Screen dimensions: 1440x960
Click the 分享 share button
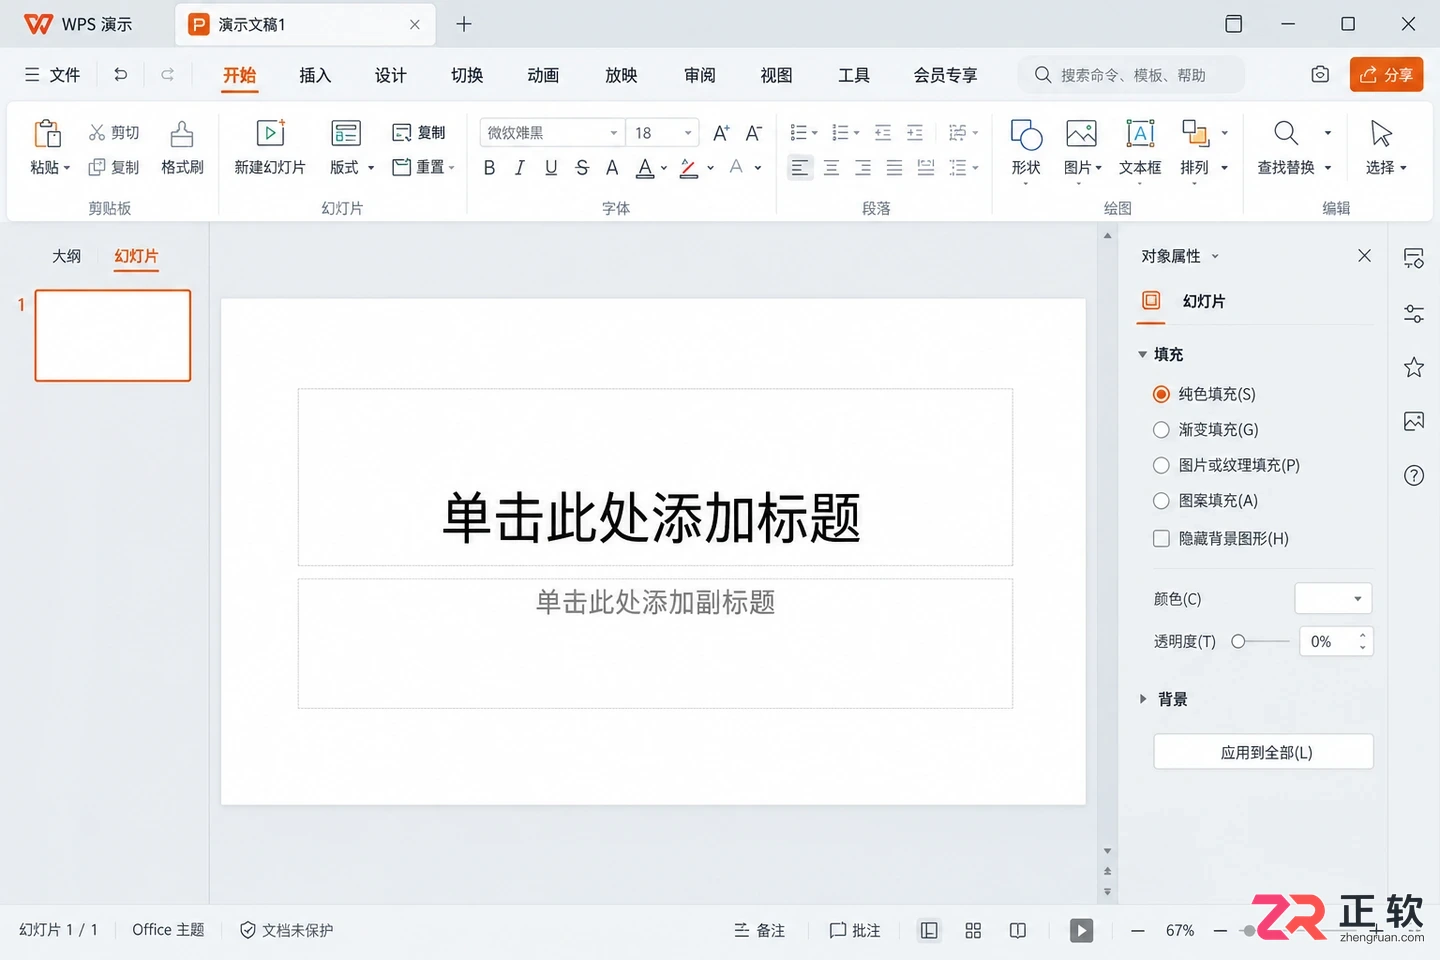(x=1386, y=75)
